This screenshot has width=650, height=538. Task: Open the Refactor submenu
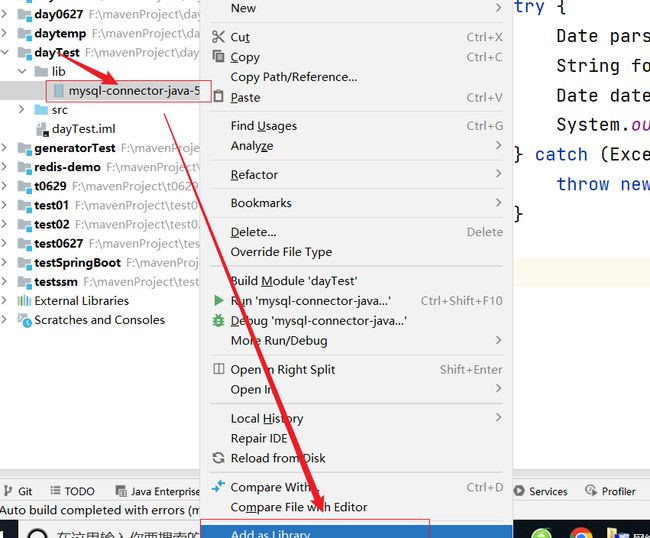357,174
